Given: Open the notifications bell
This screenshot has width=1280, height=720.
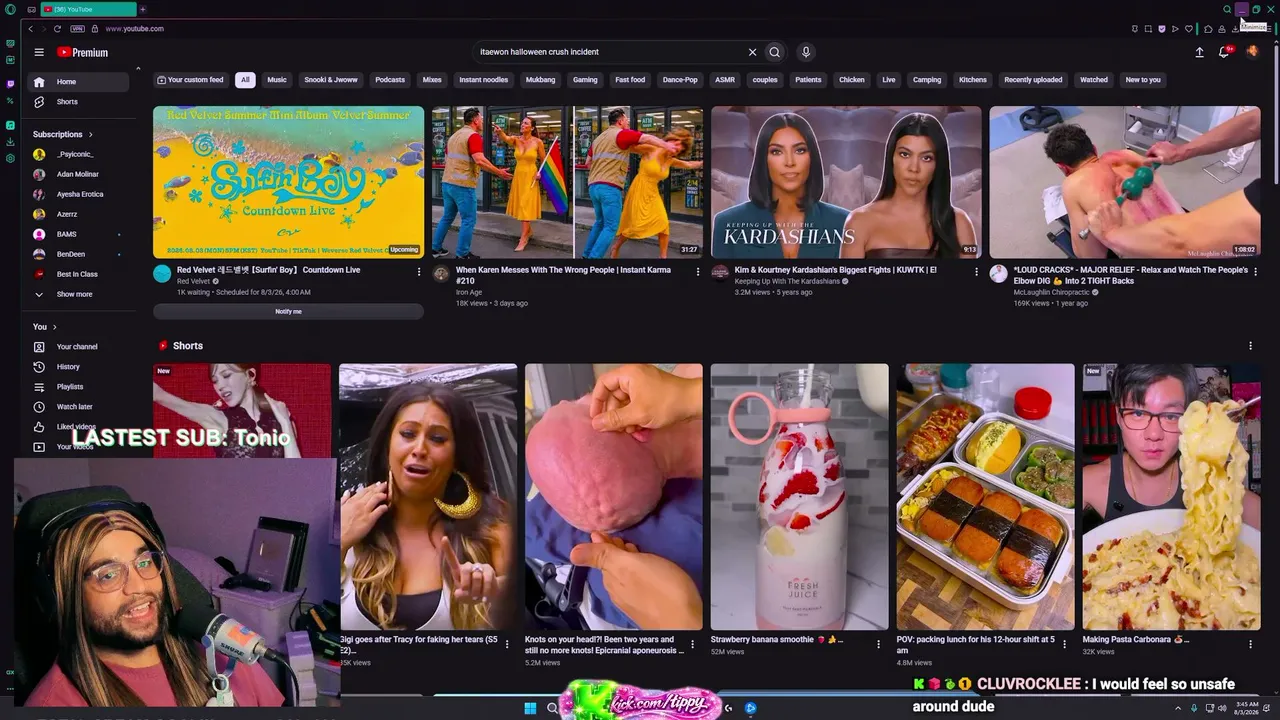Looking at the screenshot, I should point(1224,52).
